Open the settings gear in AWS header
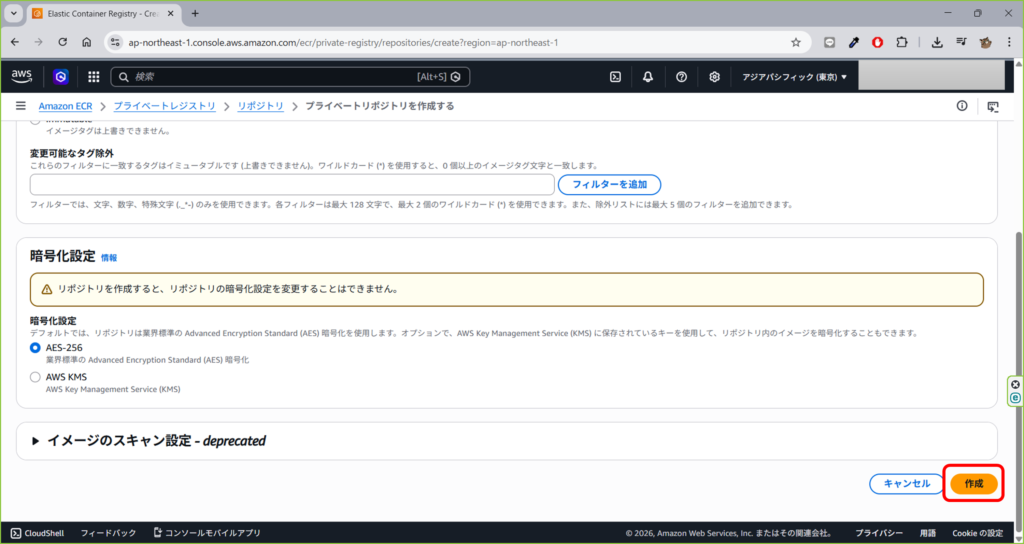The image size is (1024, 544). pyautogui.click(x=714, y=77)
